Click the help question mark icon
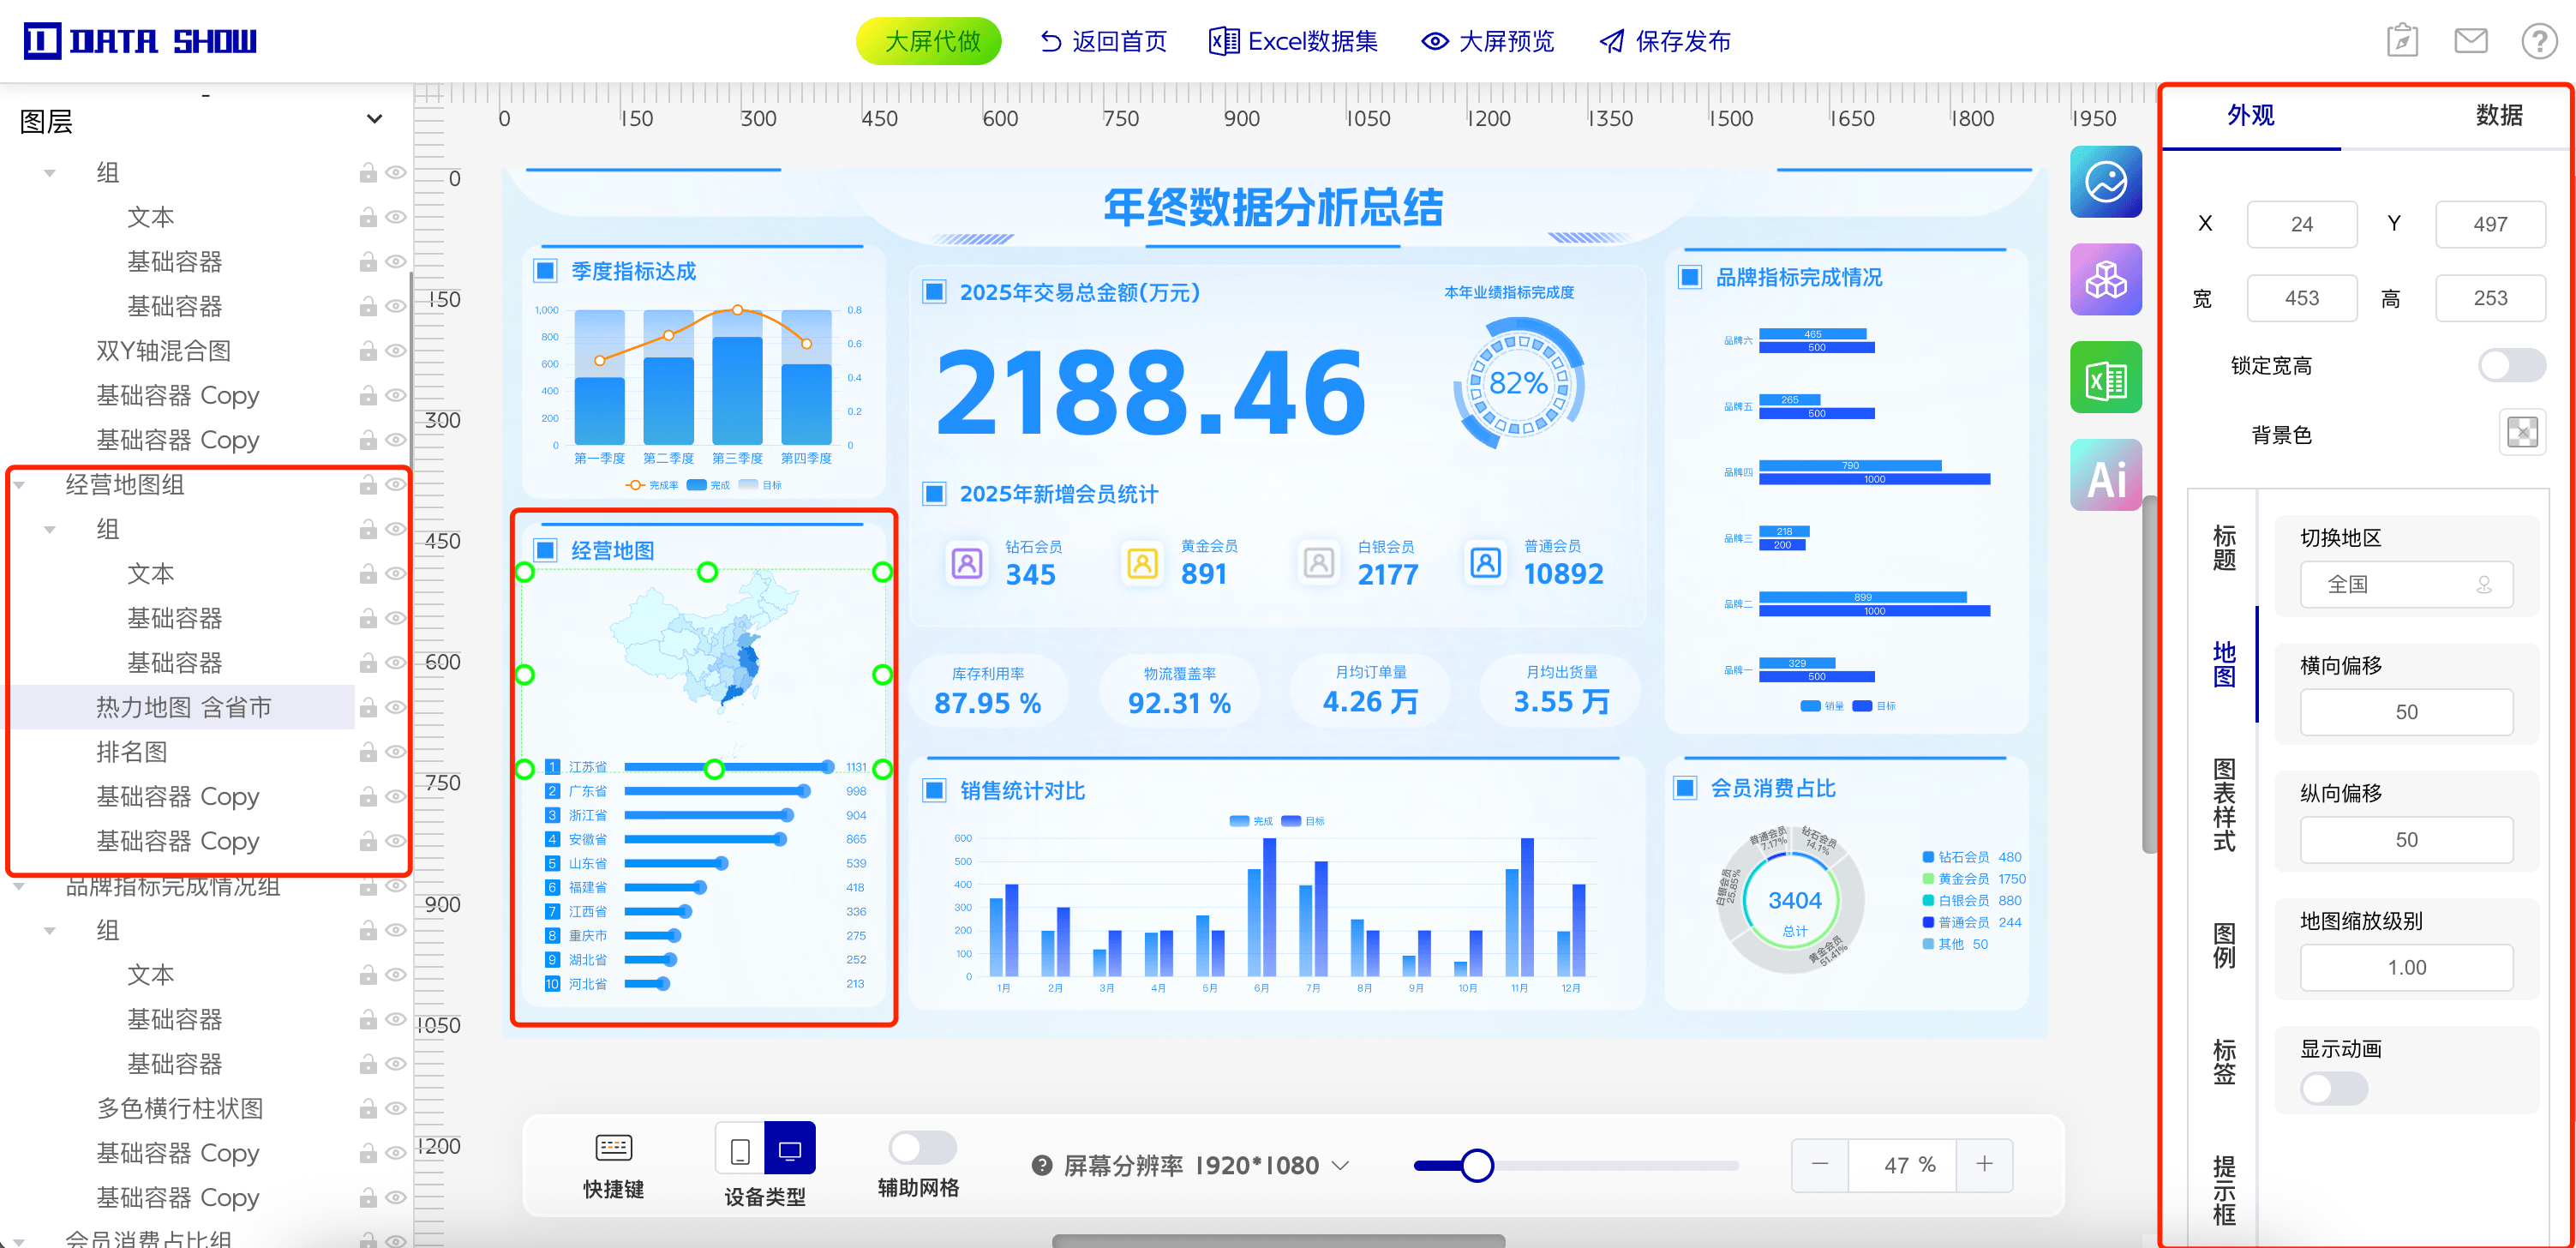Screen dimensions: 2576x1248 [2538, 41]
